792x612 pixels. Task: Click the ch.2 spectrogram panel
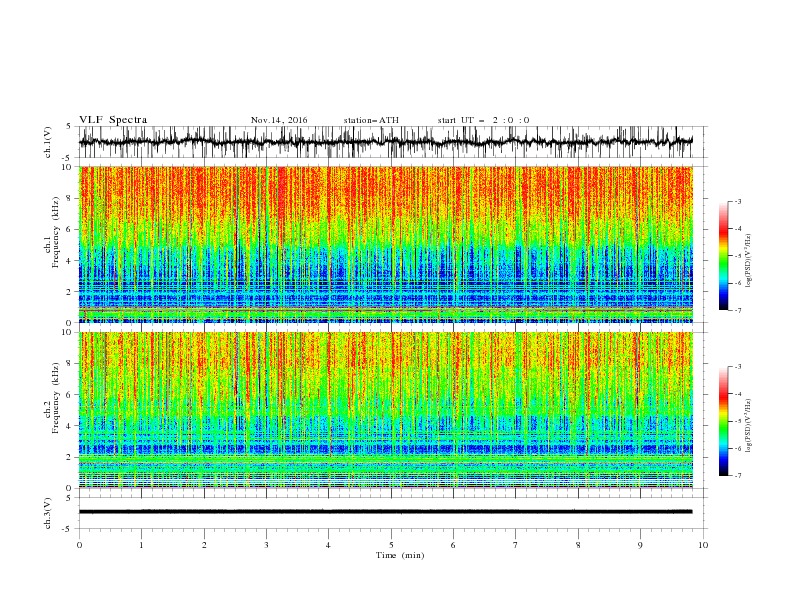pos(386,410)
